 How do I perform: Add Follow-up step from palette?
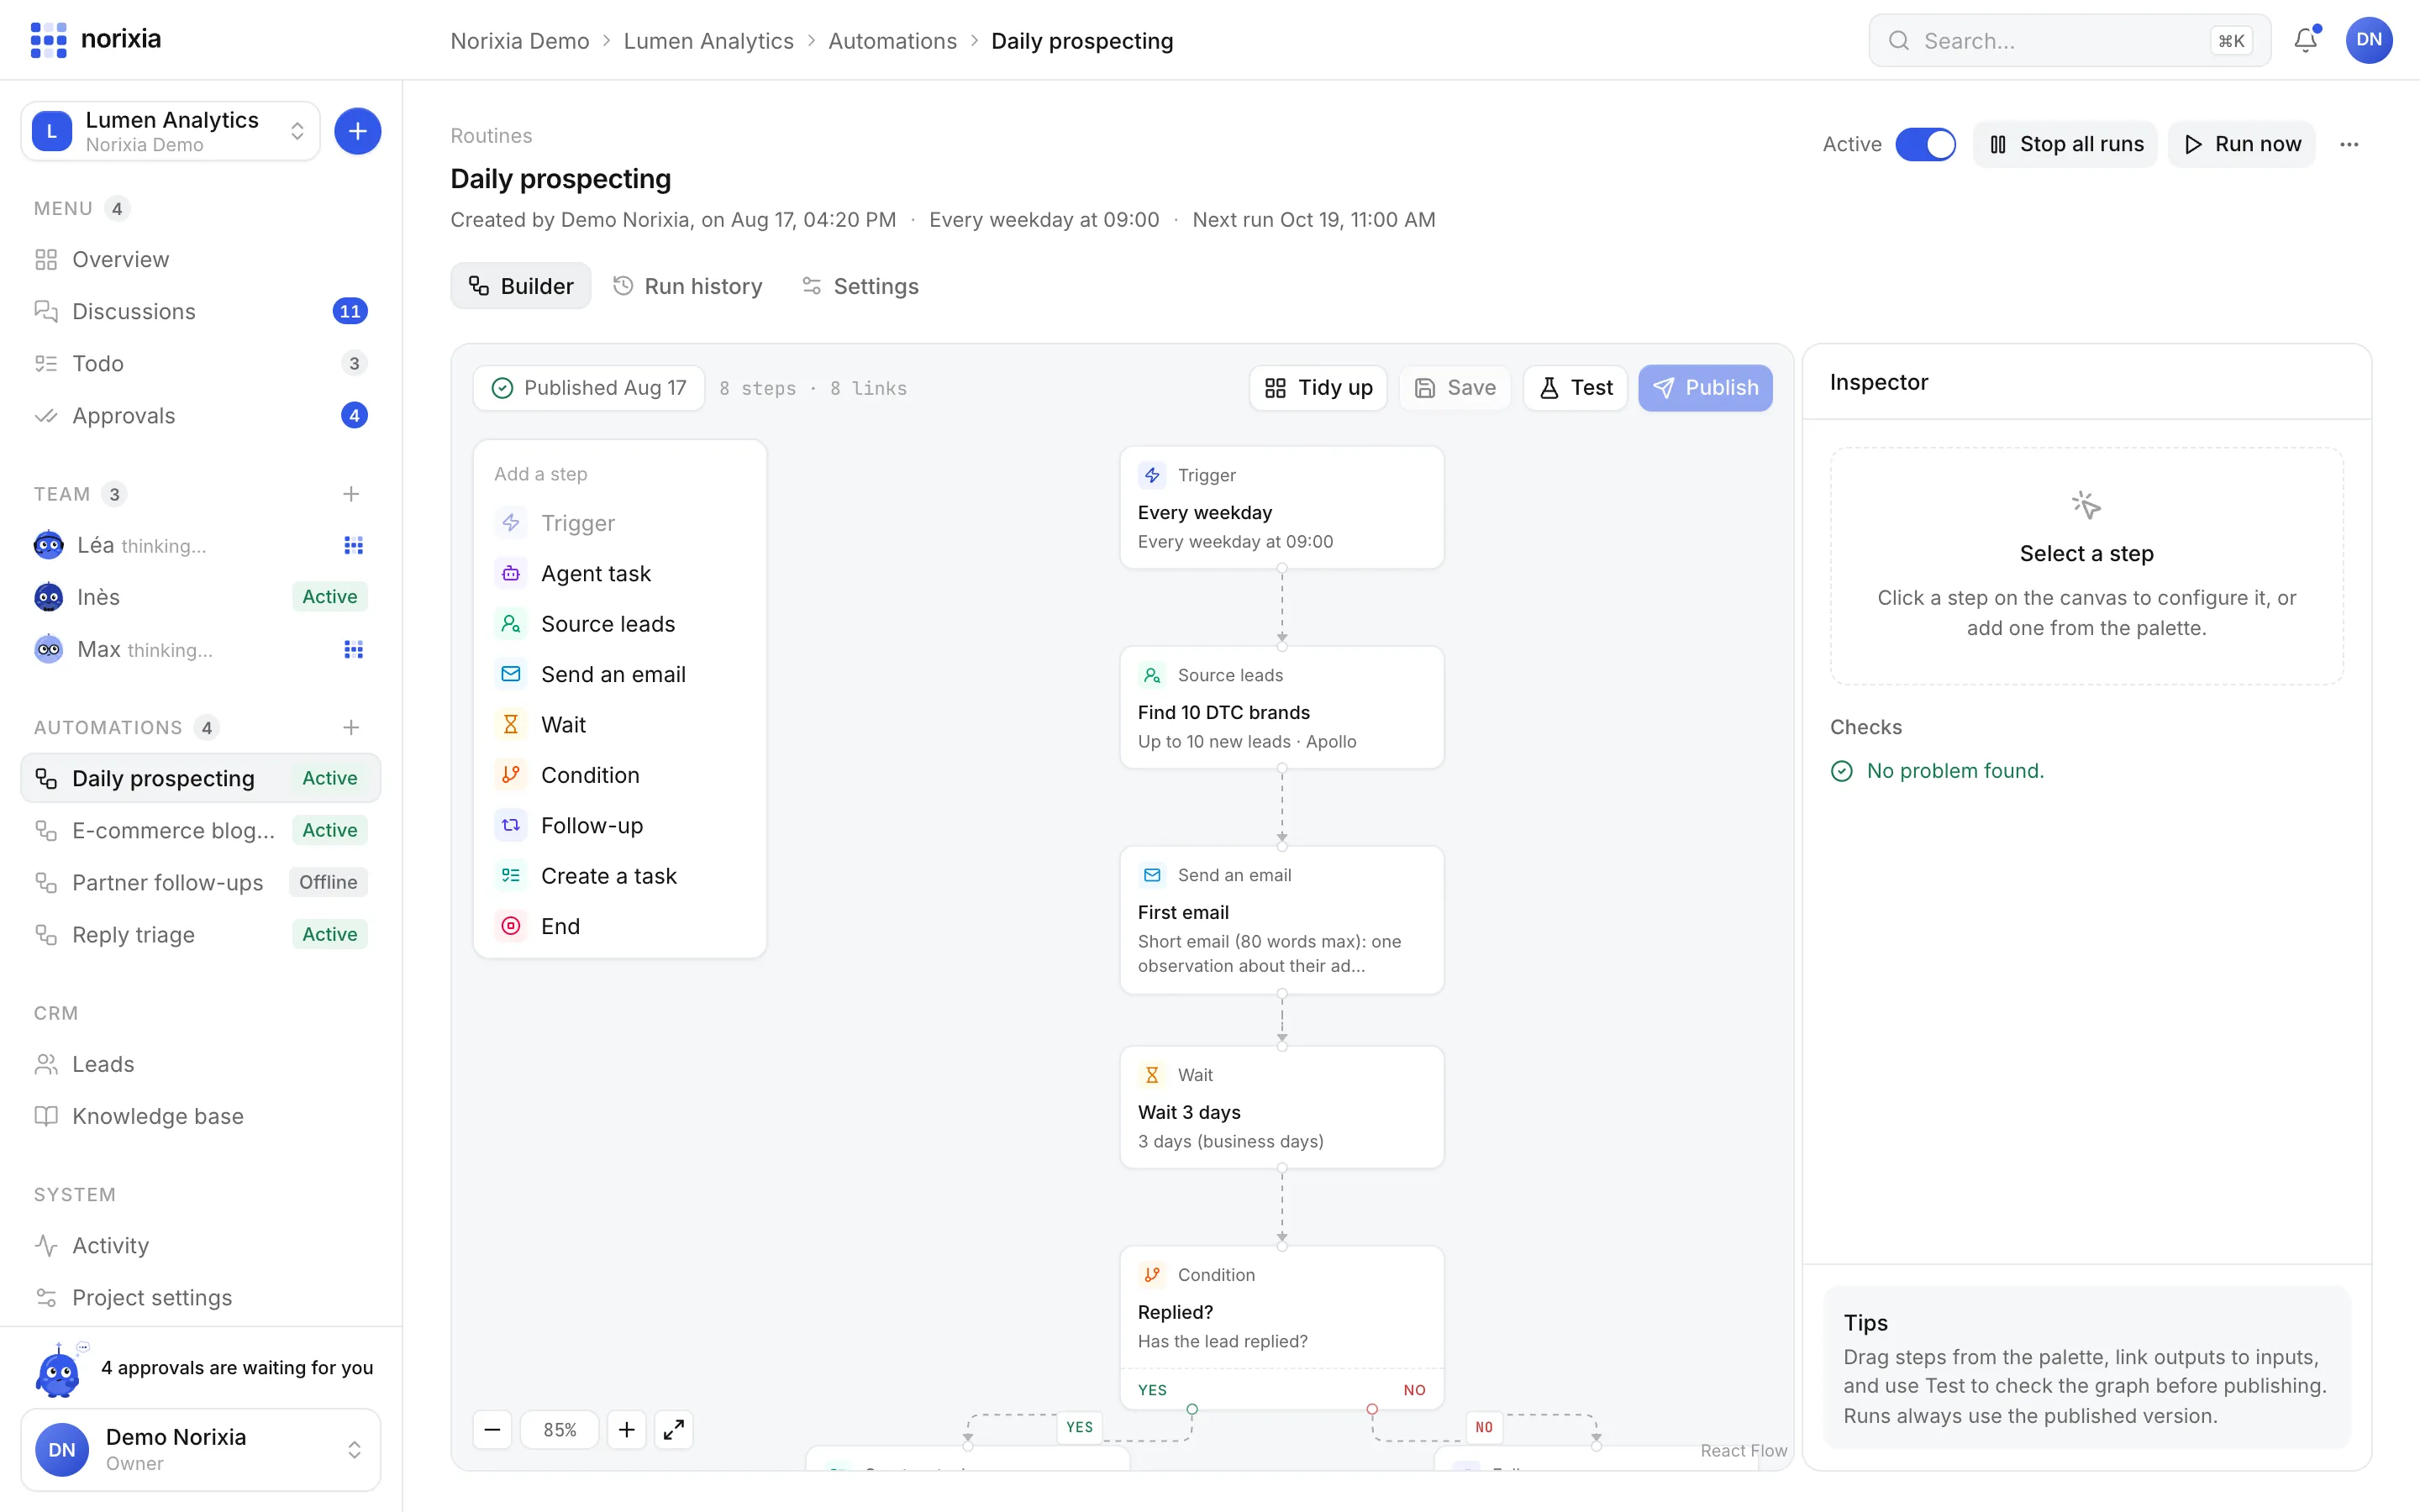coord(620,825)
